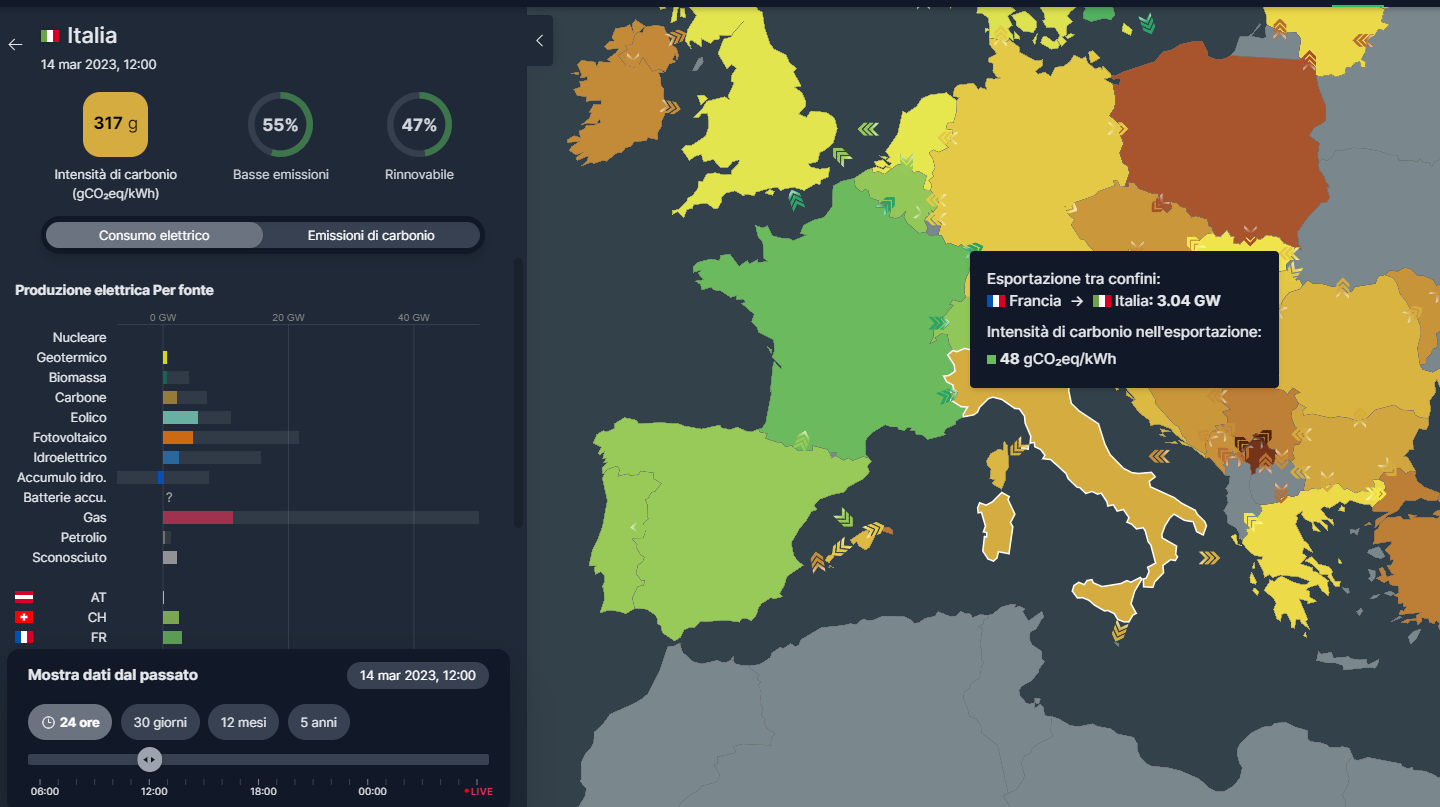This screenshot has height=807, width=1440.
Task: Click the Batterie accu. question mark
Action: [170, 497]
